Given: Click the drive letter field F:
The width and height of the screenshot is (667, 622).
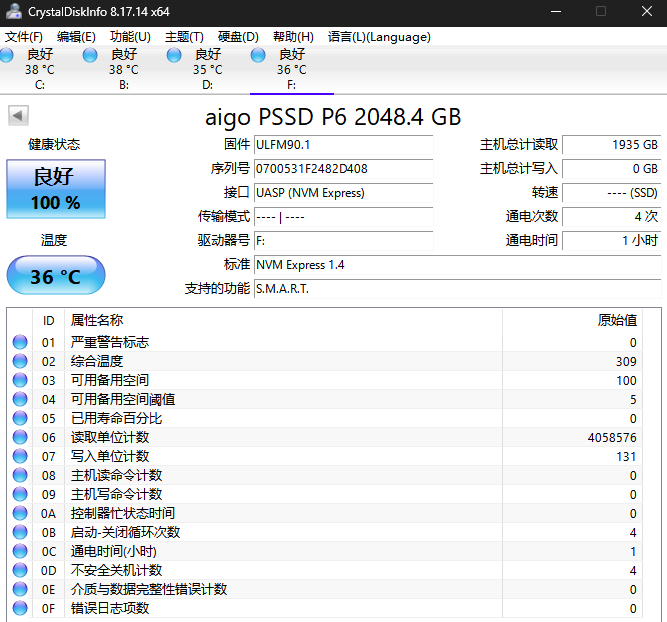Looking at the screenshot, I should (343, 241).
